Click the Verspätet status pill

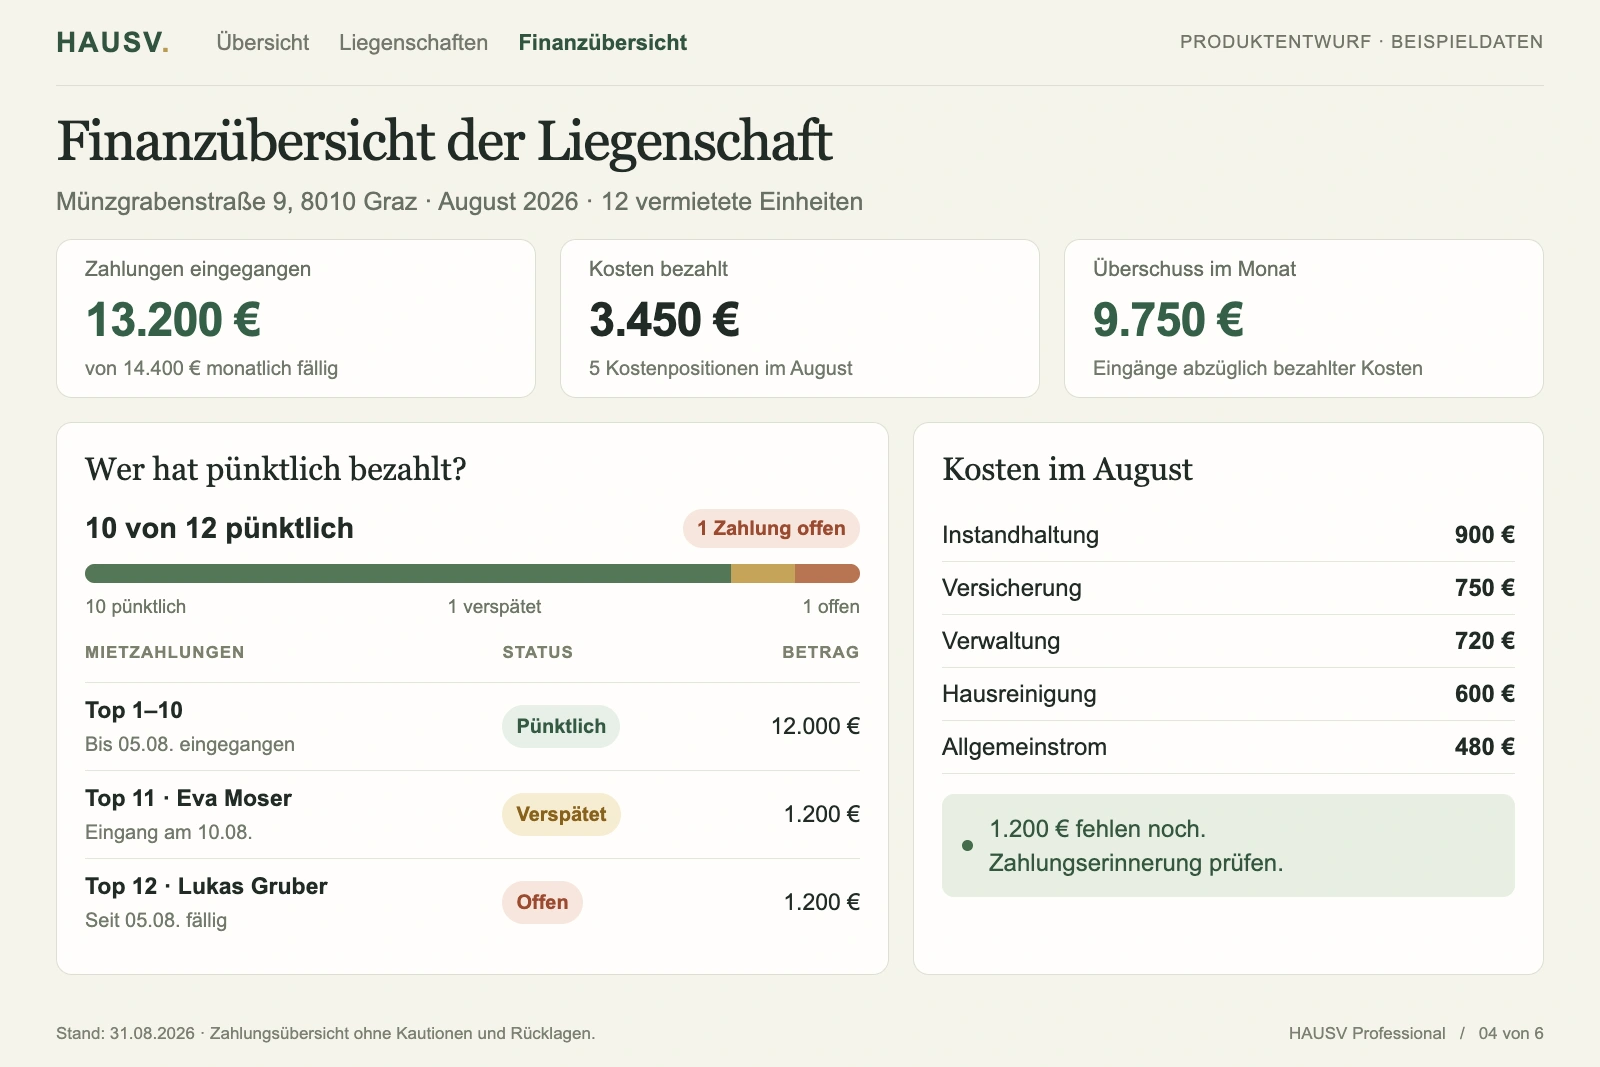(561, 814)
